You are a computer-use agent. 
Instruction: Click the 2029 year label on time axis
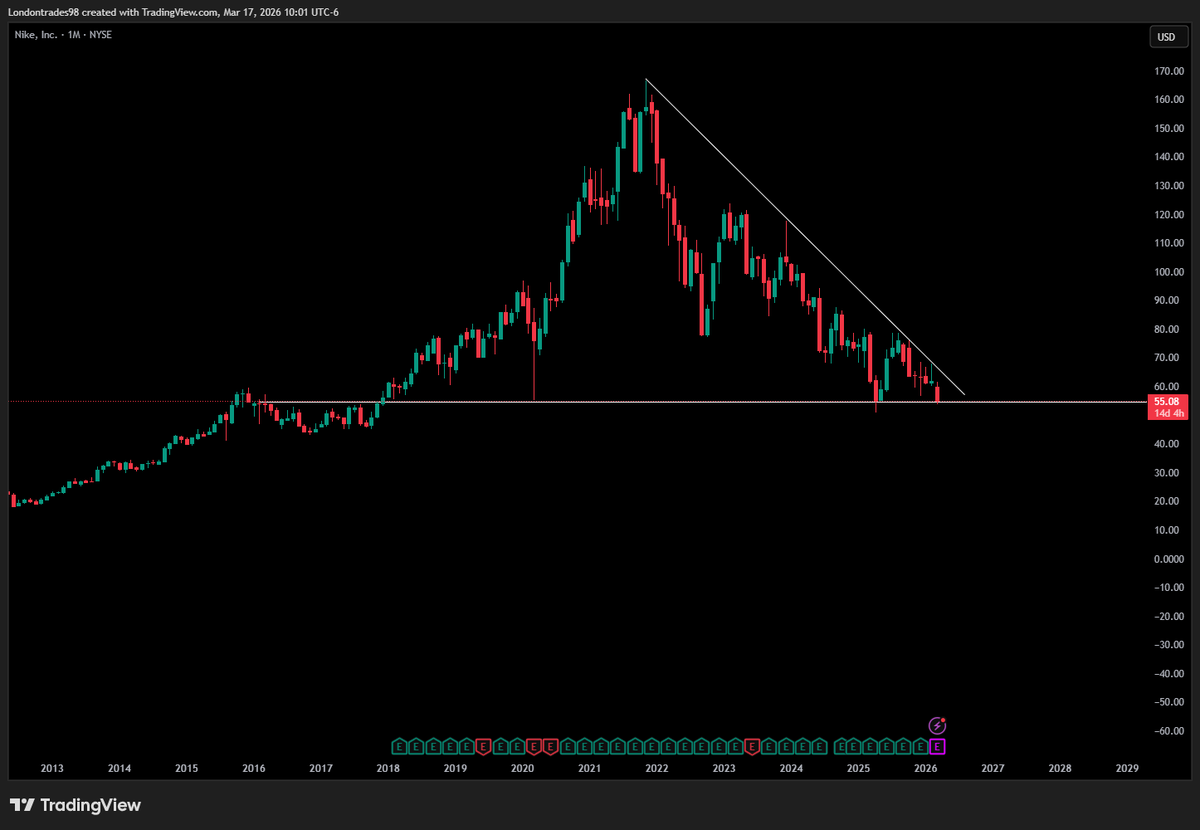click(x=1127, y=769)
